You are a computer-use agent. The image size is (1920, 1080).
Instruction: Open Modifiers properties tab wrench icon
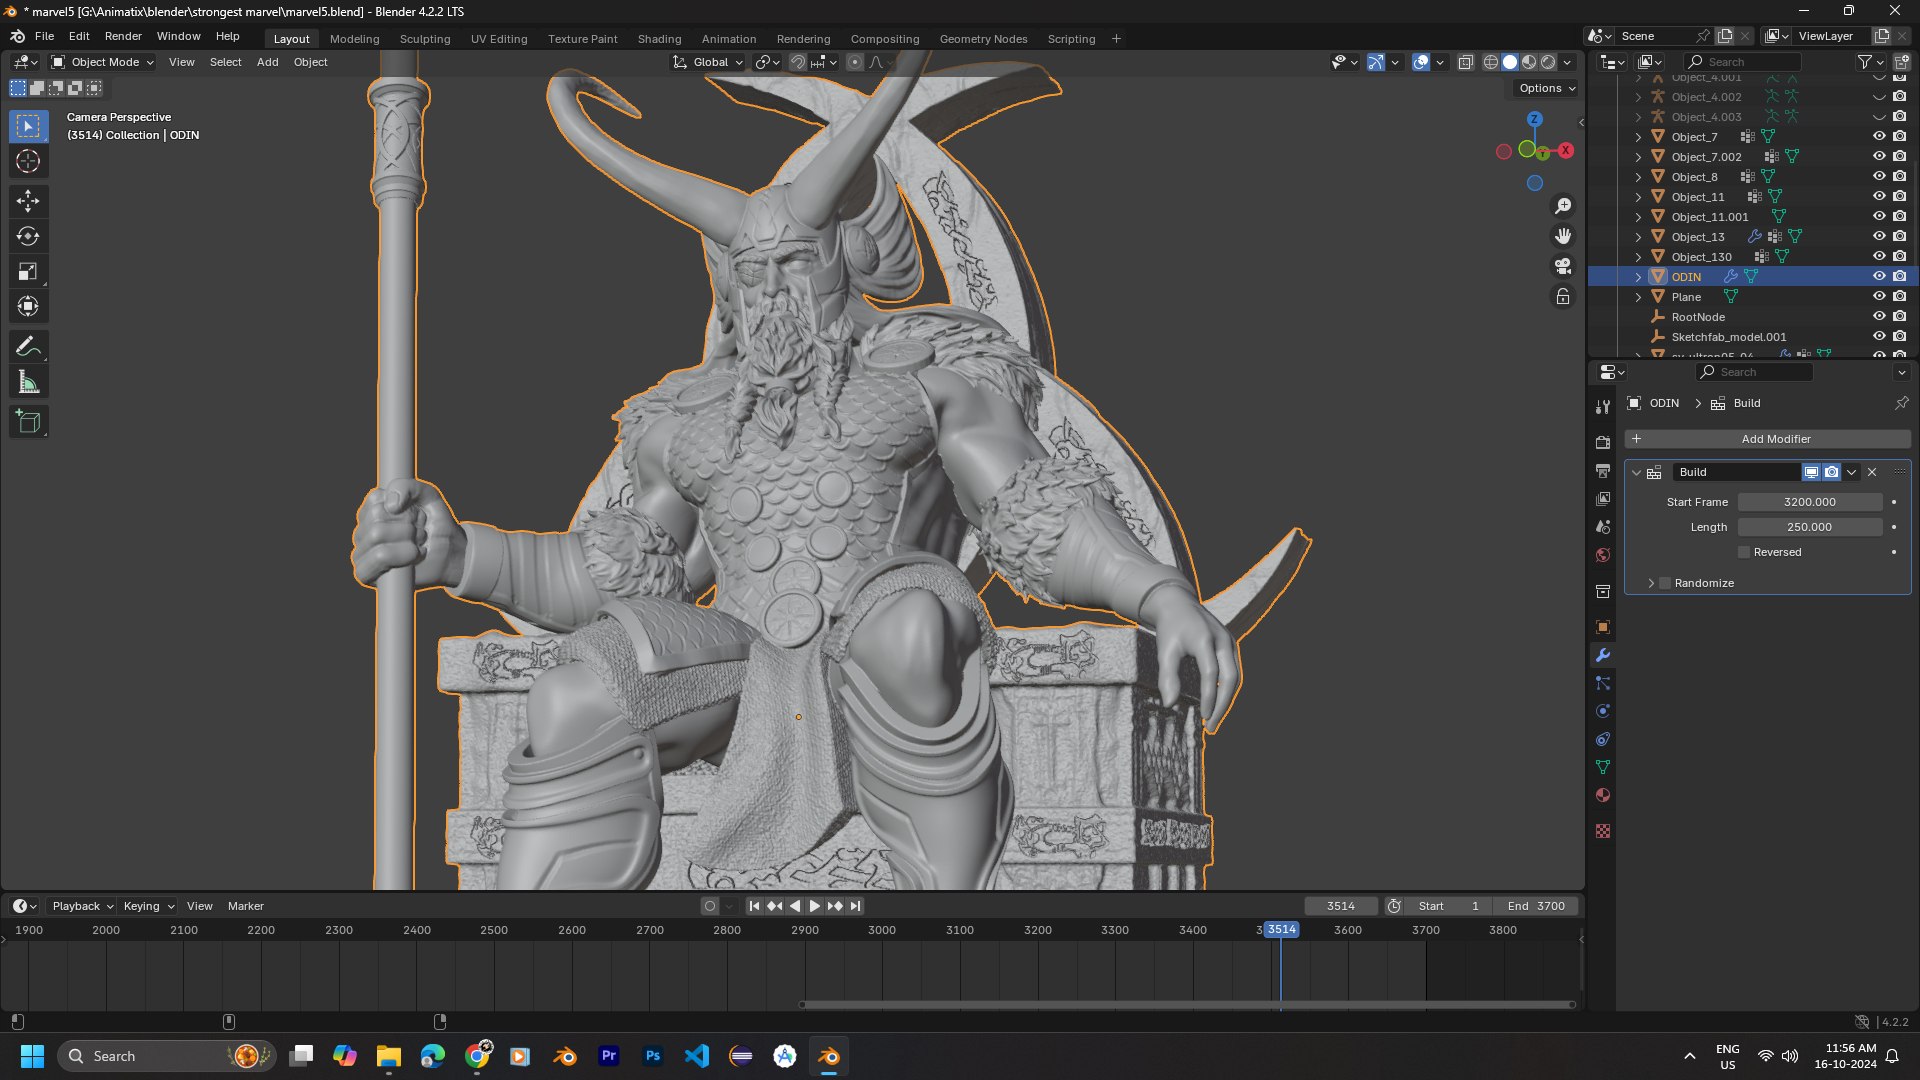1603,656
